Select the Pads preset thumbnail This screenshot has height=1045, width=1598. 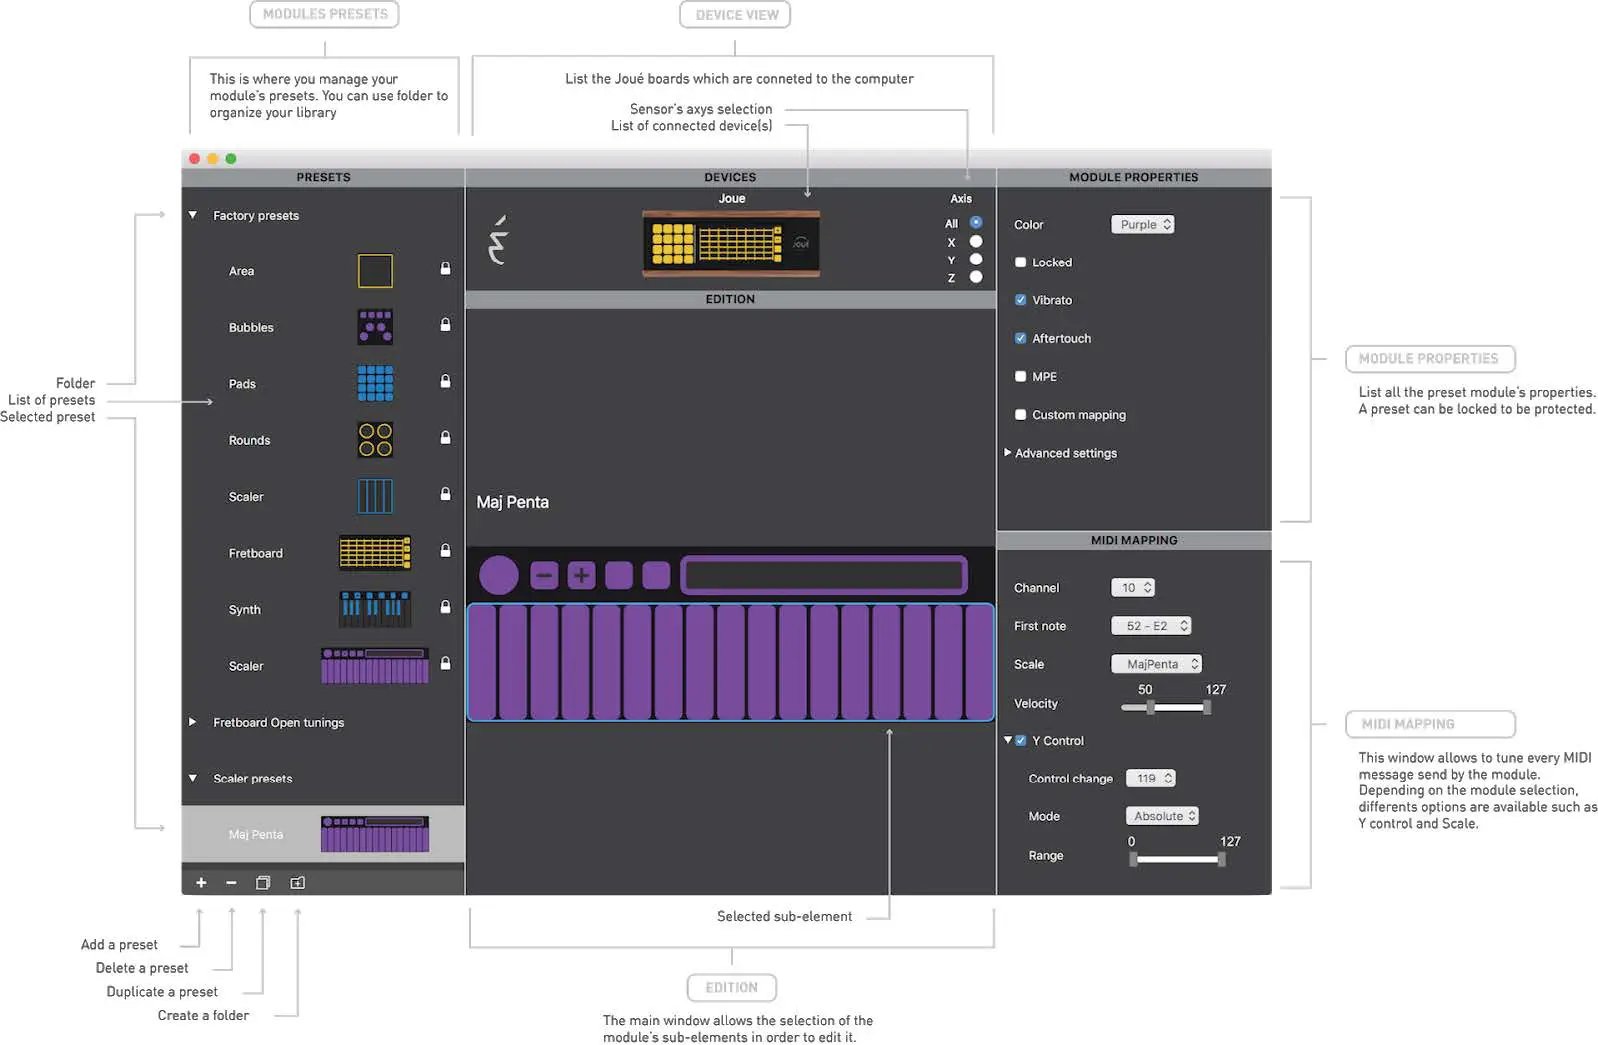375,383
